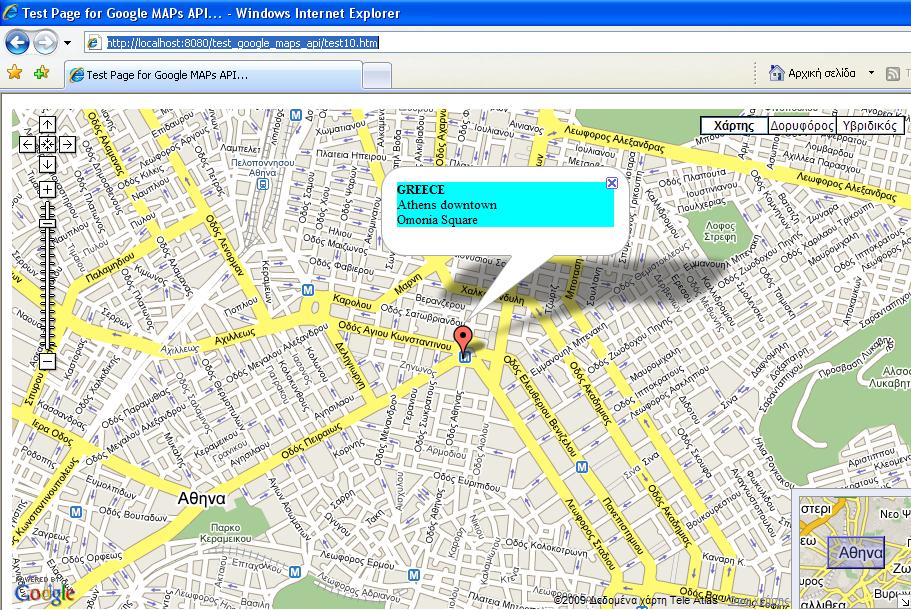The width and height of the screenshot is (911, 610).
Task: Open the Favorites Center star icon
Action: tap(15, 73)
